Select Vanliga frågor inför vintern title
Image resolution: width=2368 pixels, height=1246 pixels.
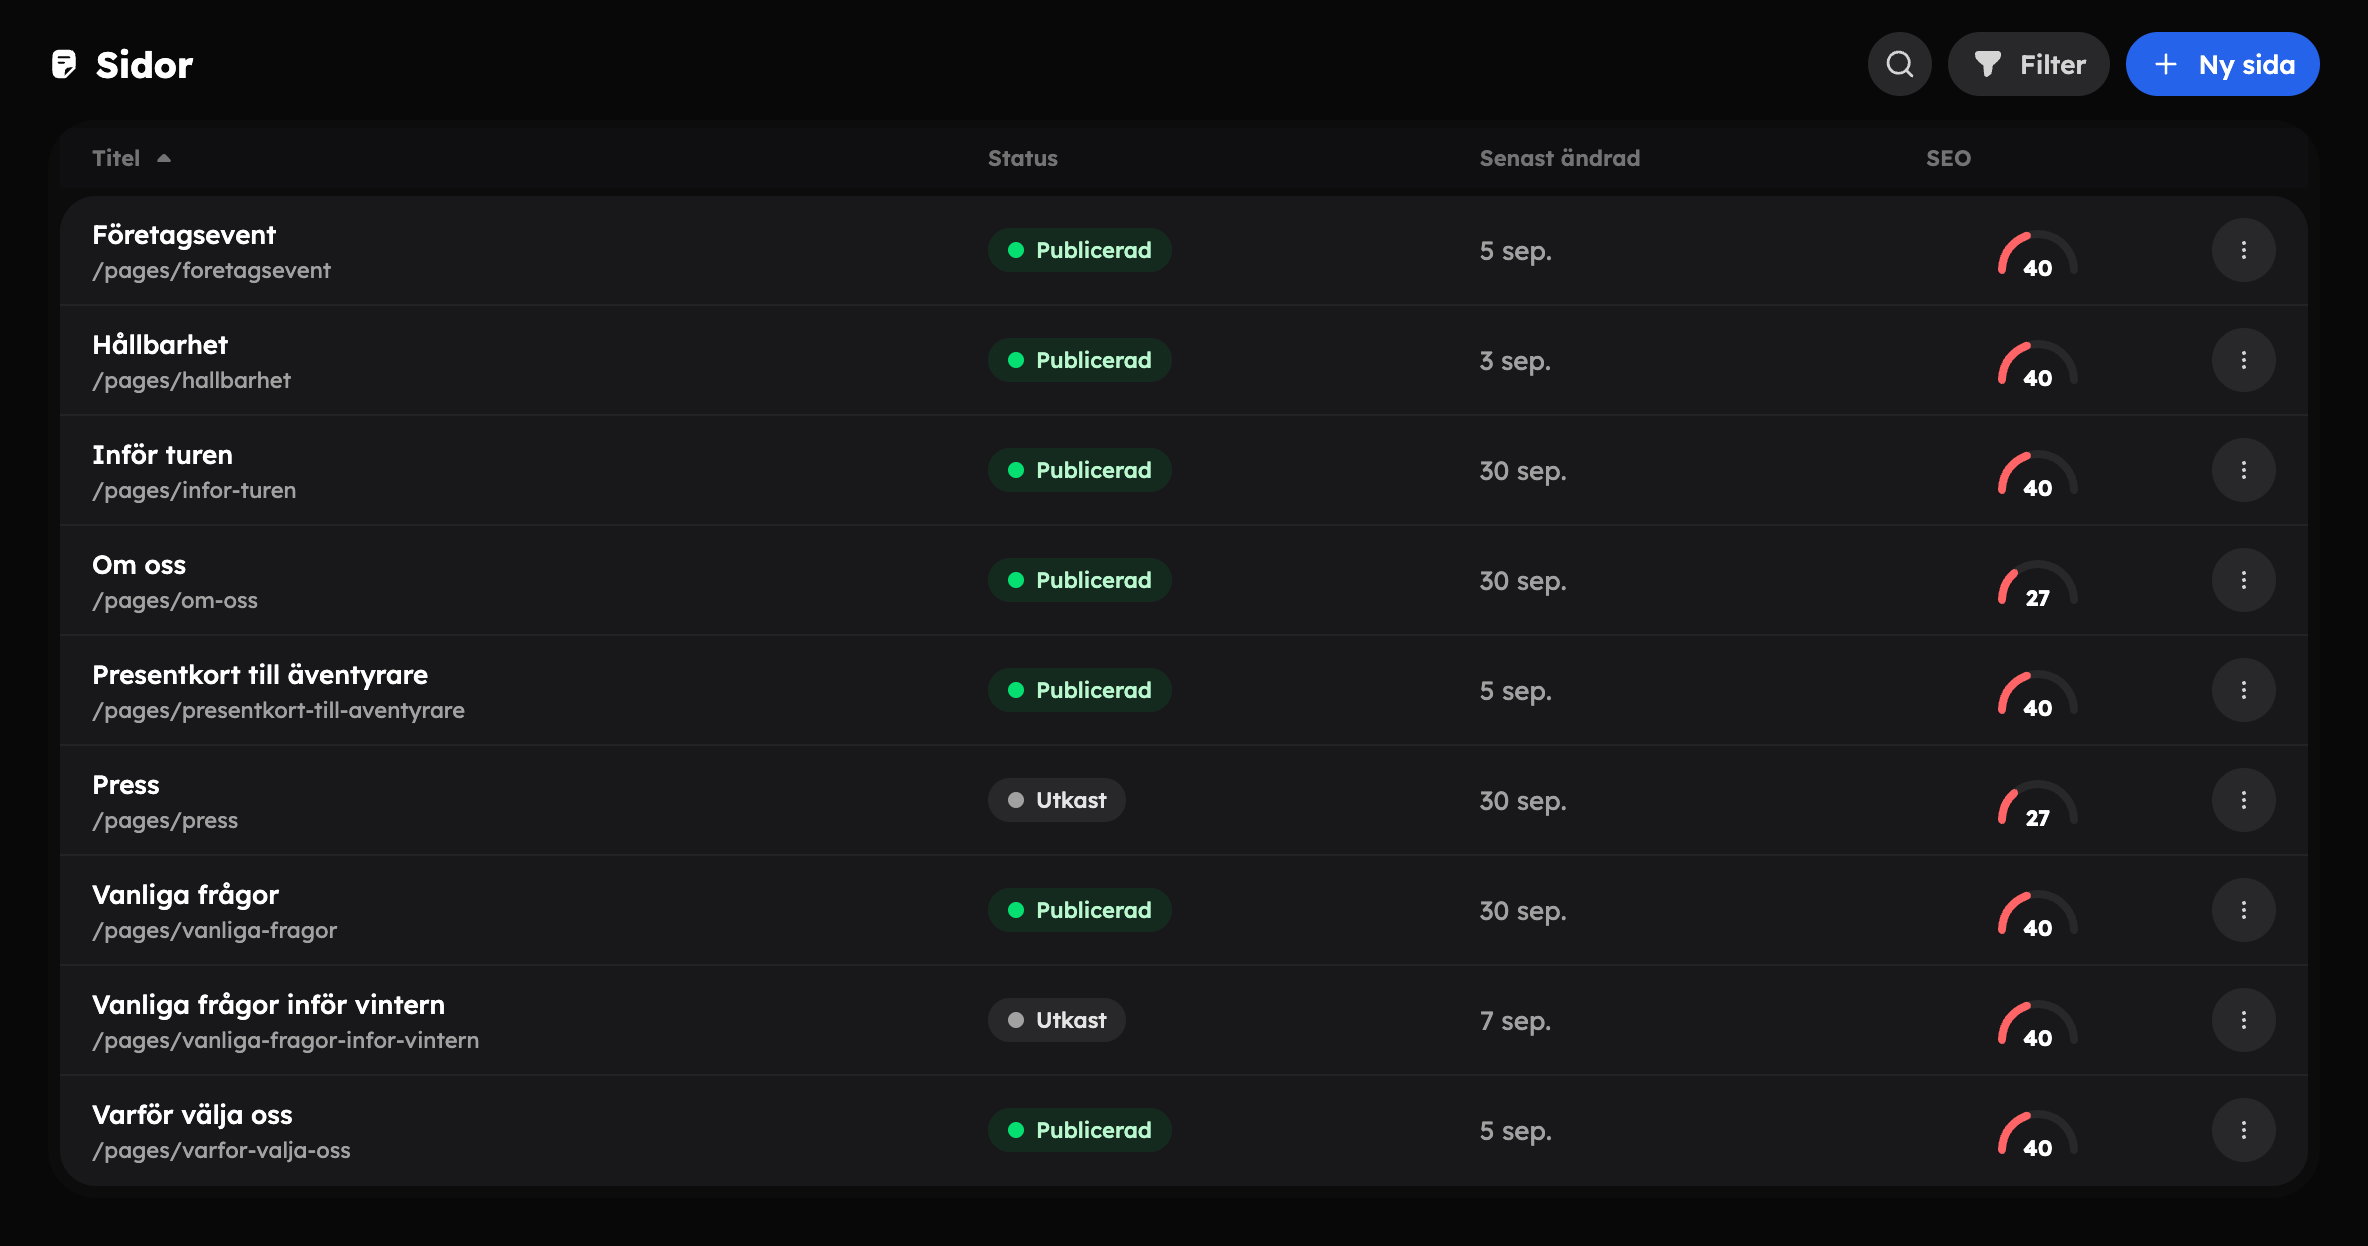click(x=268, y=1005)
